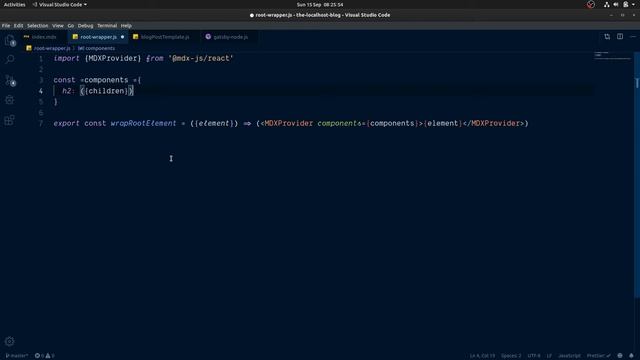The image size is (640, 360).
Task: Click the red circular tray indicator icon
Action: [591, 4]
